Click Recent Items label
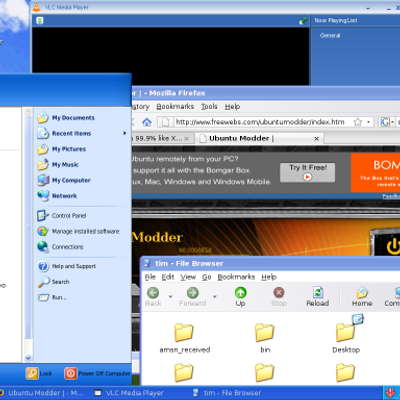400x400 pixels. [71, 133]
